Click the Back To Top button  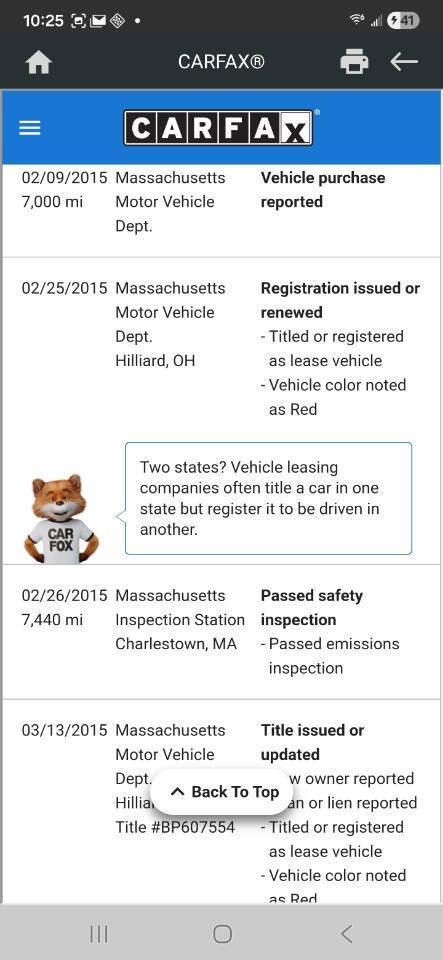pyautogui.click(x=223, y=792)
